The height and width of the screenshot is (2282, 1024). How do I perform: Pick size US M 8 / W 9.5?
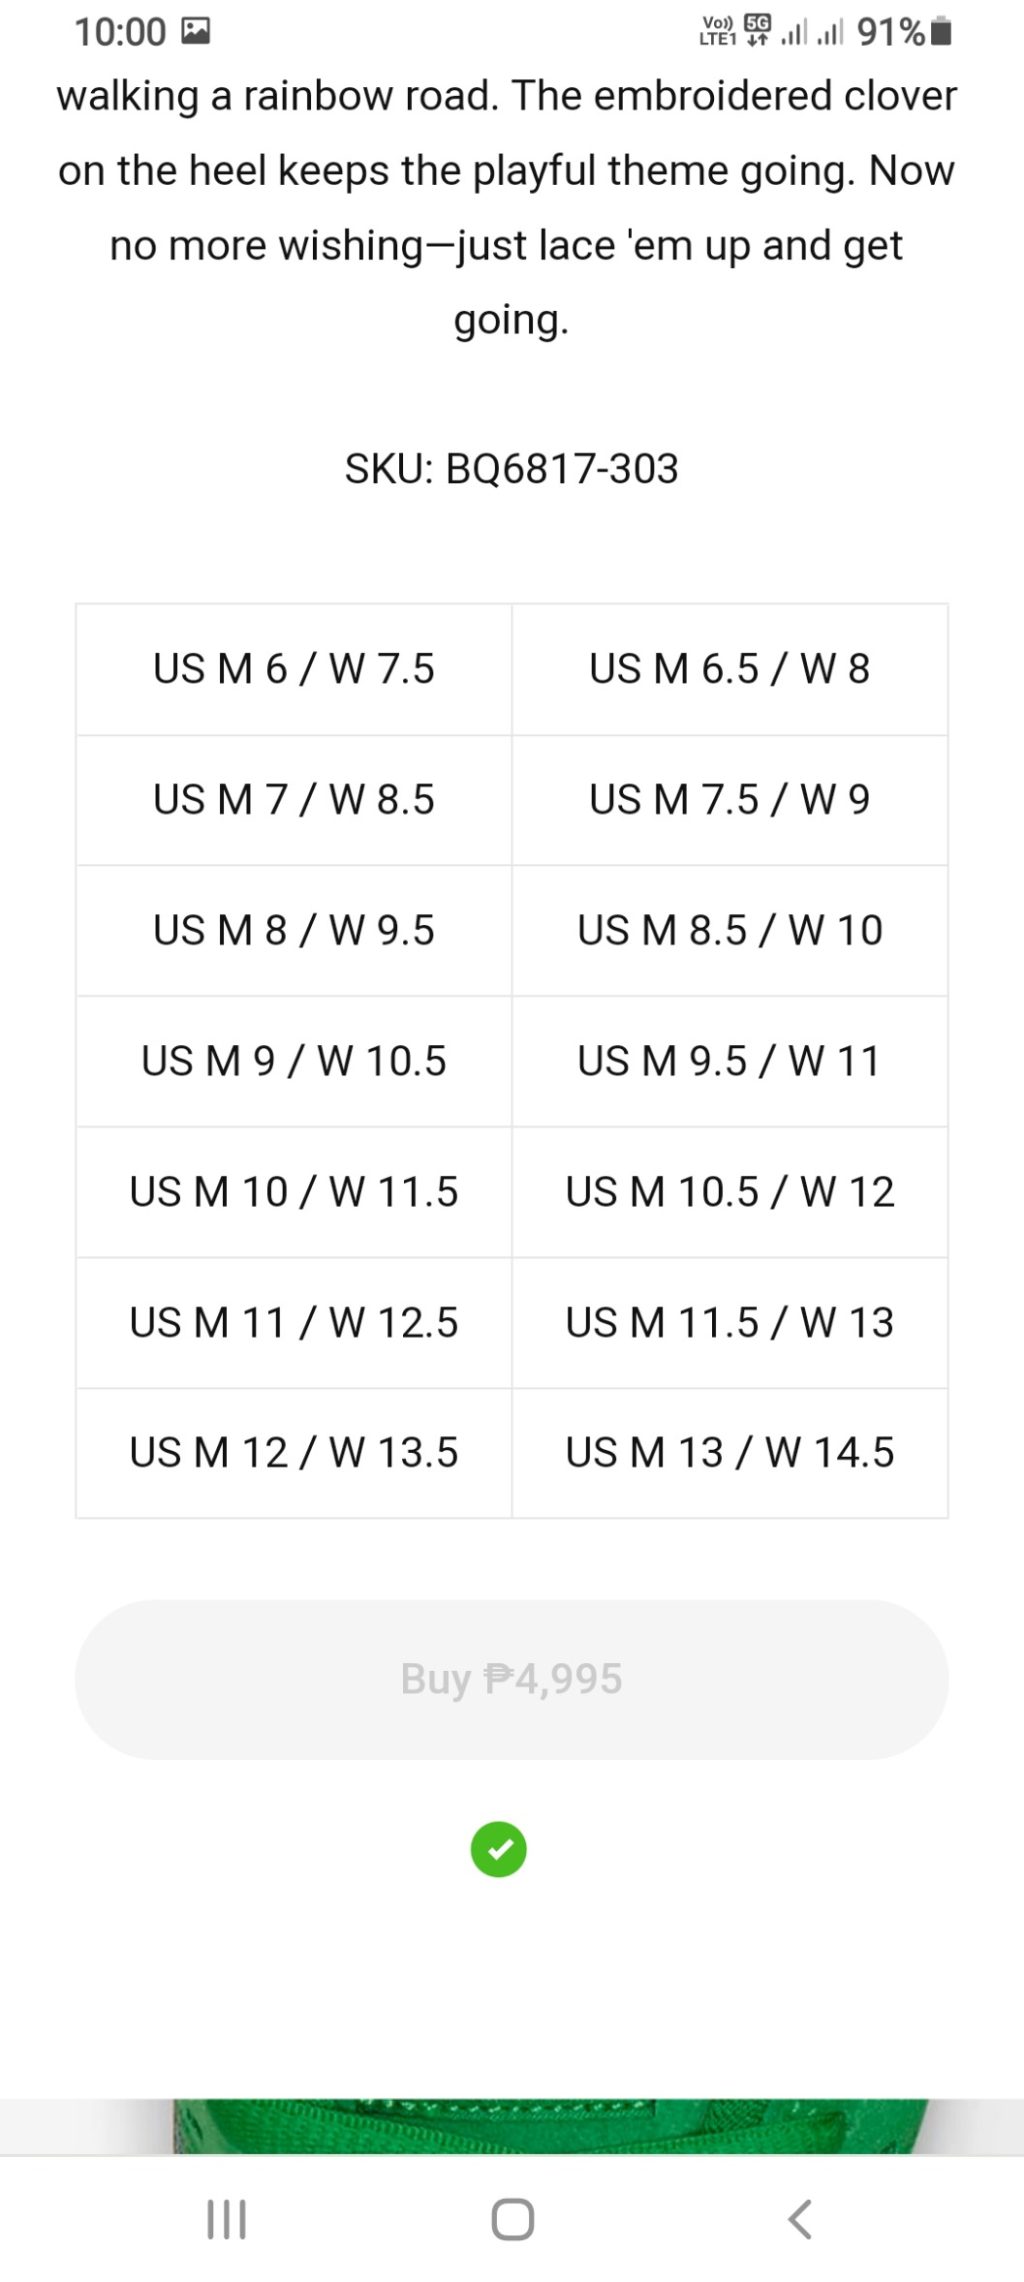(294, 931)
